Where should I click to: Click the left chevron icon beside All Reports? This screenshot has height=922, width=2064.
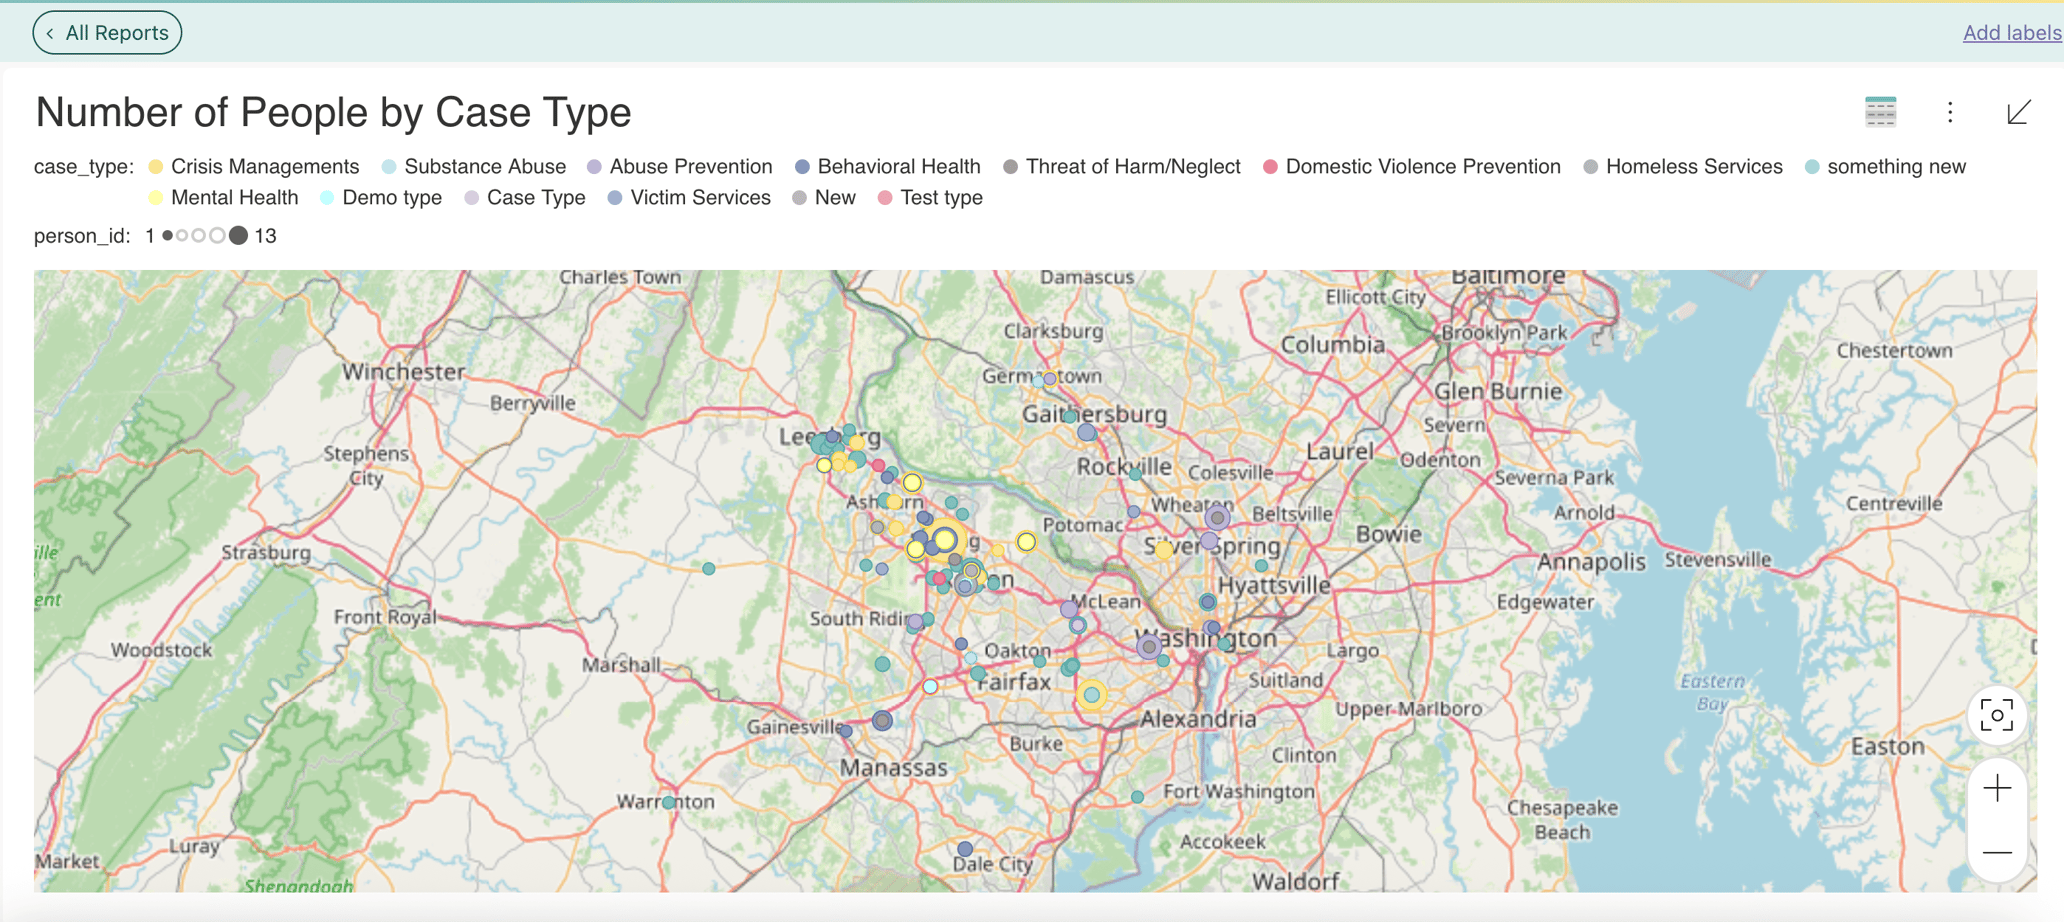[49, 32]
